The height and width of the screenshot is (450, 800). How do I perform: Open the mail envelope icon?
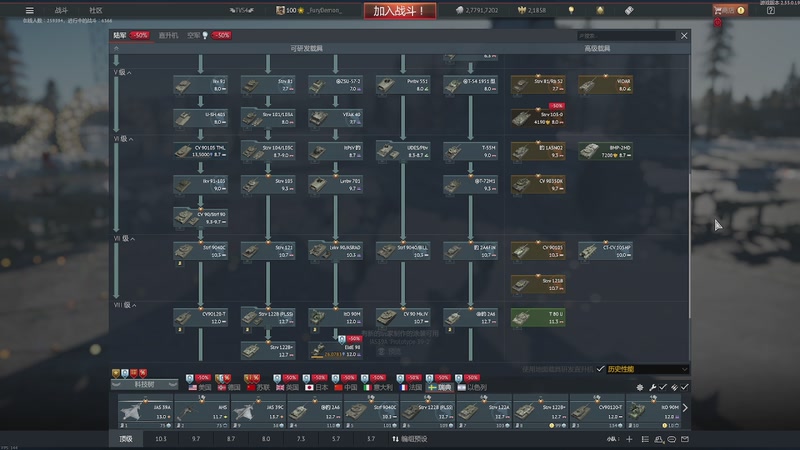click(x=685, y=439)
